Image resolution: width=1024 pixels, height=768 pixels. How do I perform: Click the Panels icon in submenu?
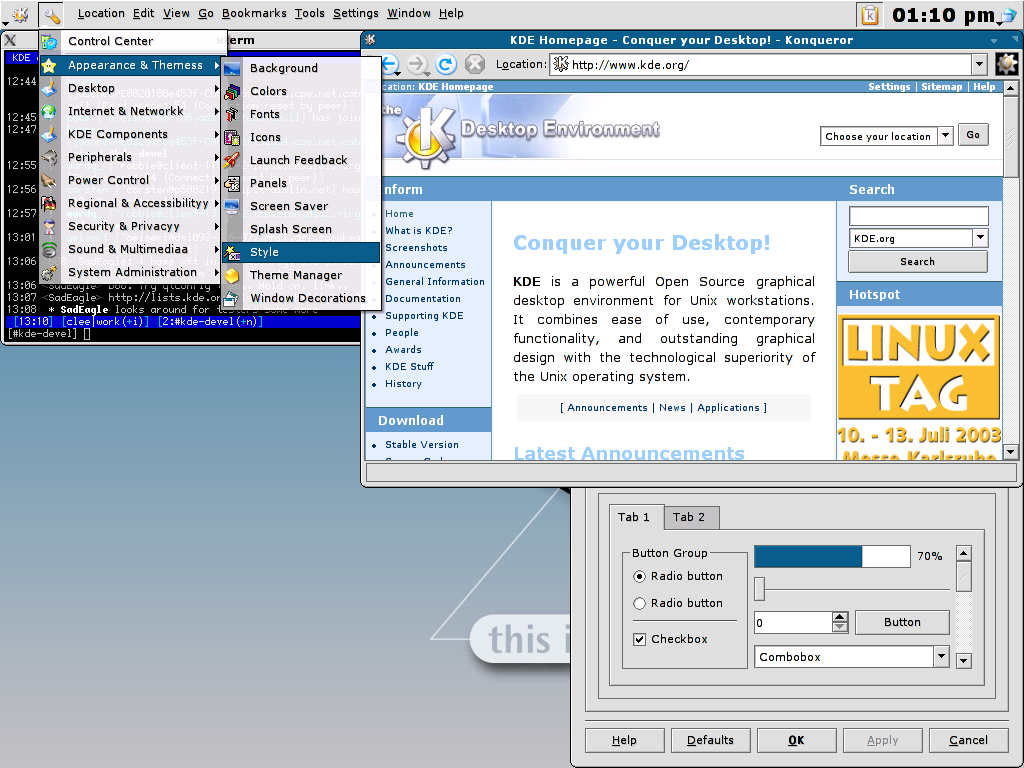[x=232, y=184]
